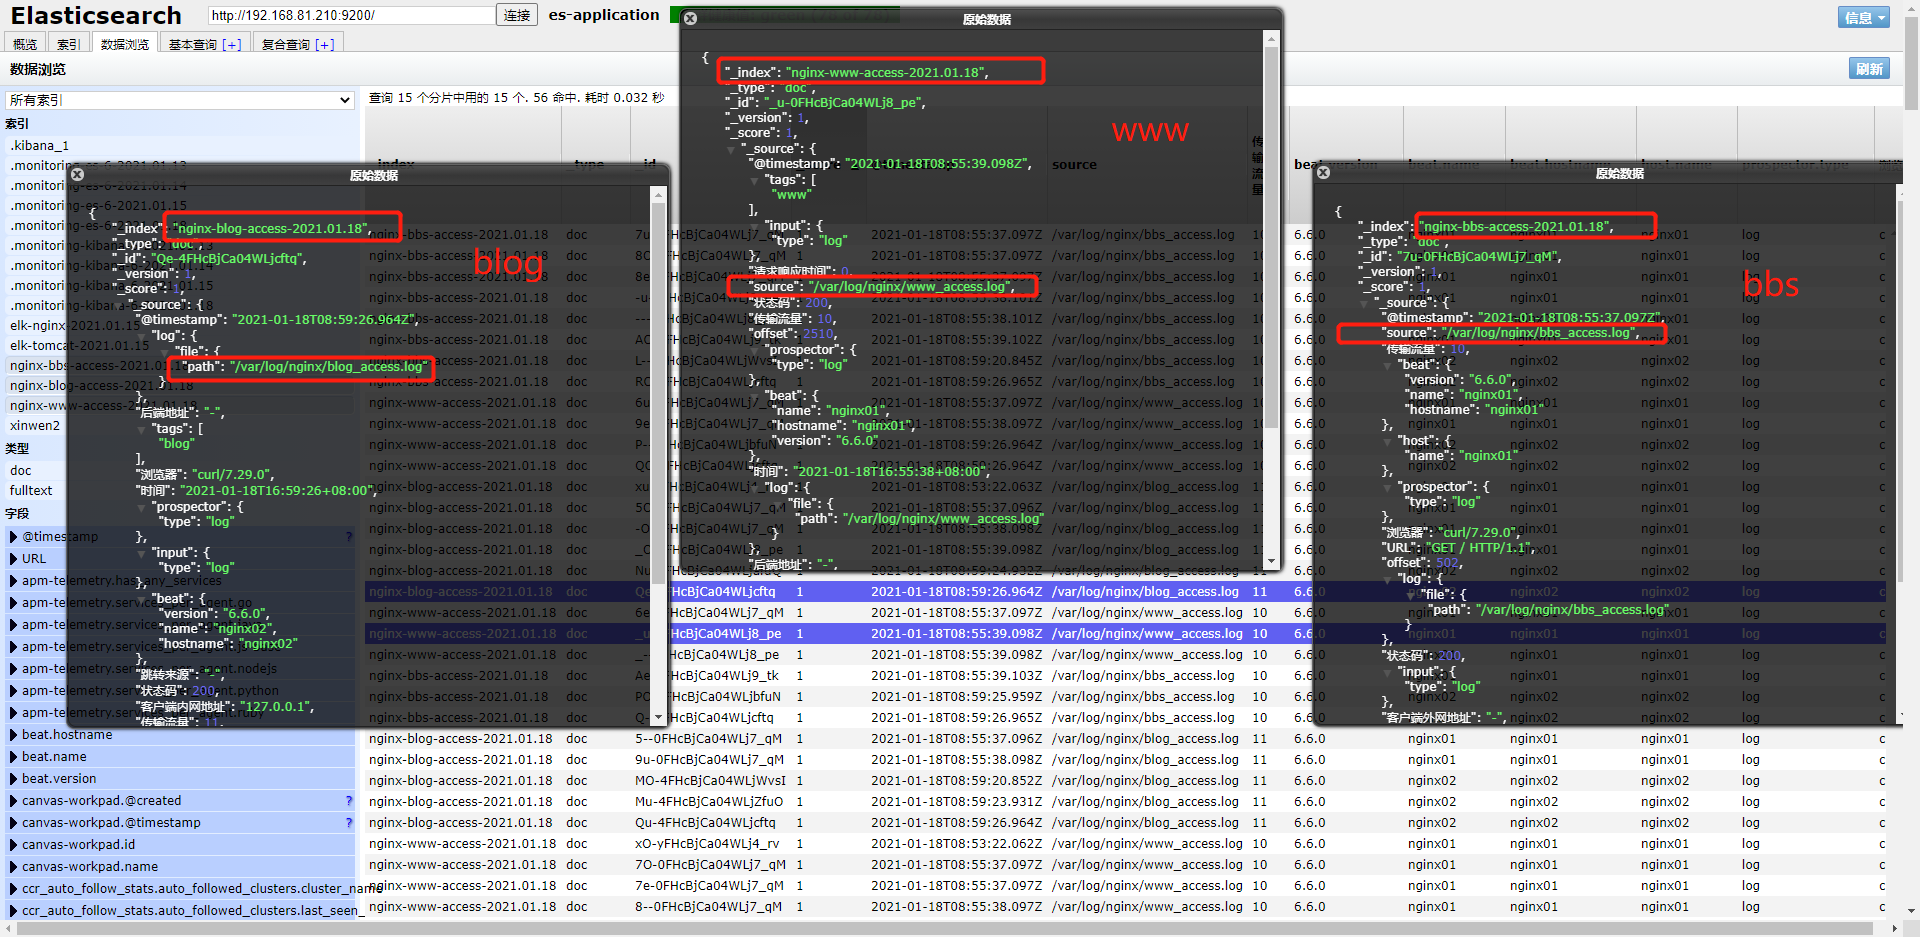The height and width of the screenshot is (937, 1920).
Task: Open the 基本查询 tab
Action: pyautogui.click(x=204, y=44)
